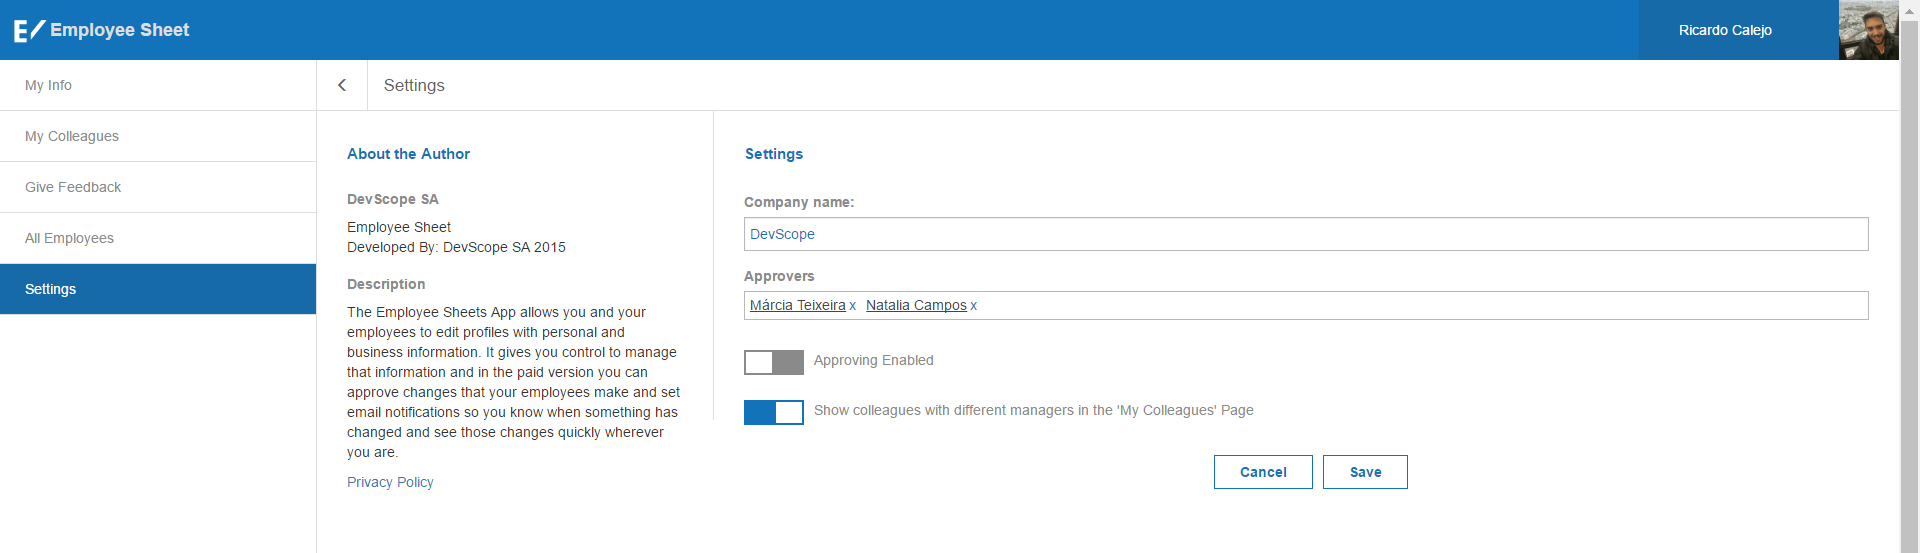Click the Save button
Viewport: 1920px width, 553px height.
[x=1365, y=472]
